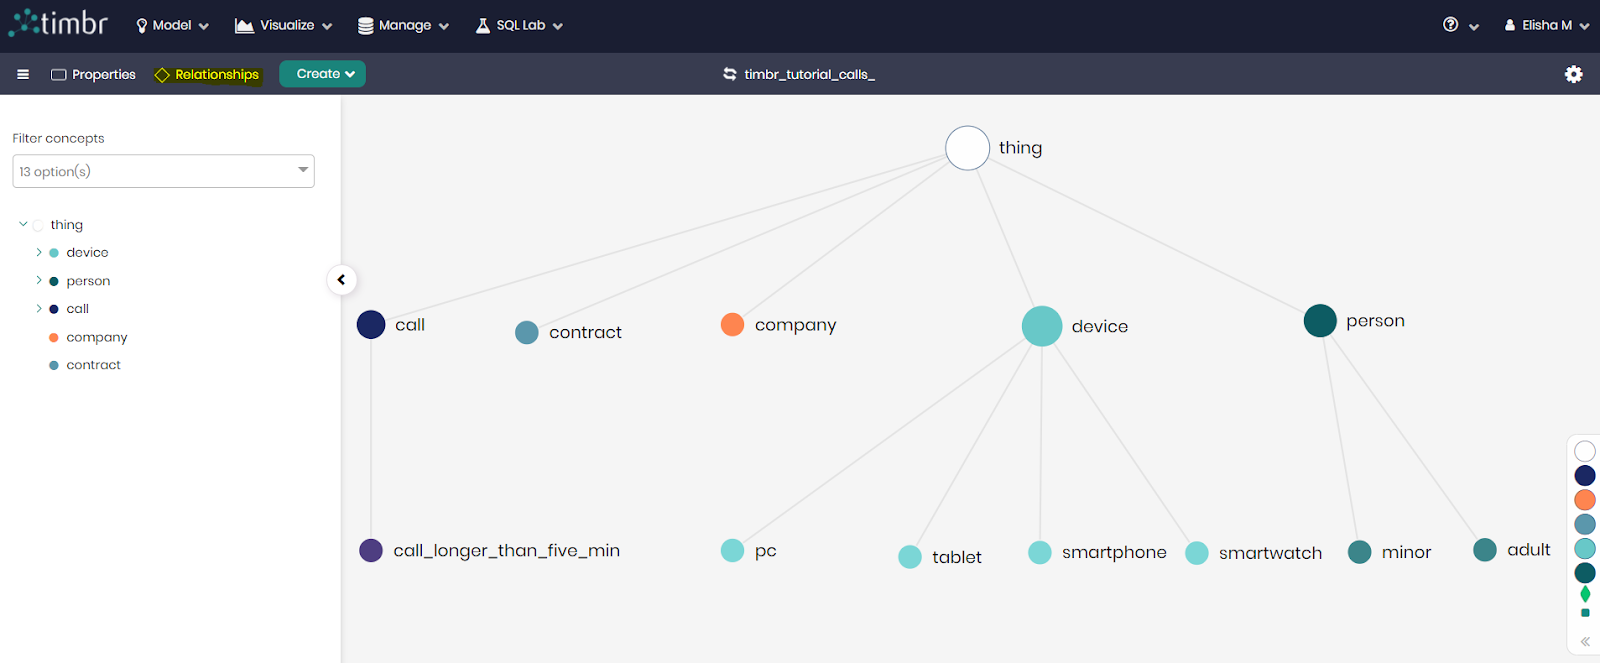The width and height of the screenshot is (1600, 663).
Task: Click the Create button
Action: [x=322, y=74]
